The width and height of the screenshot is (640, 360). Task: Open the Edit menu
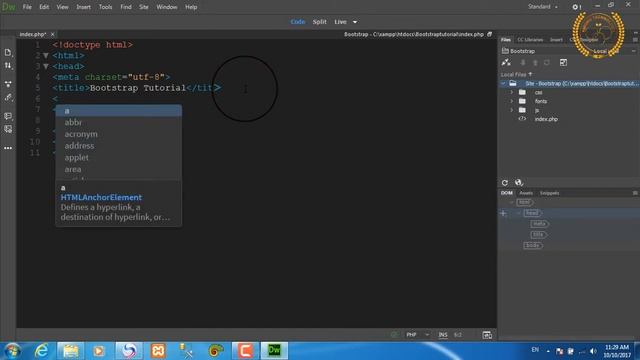(44, 7)
